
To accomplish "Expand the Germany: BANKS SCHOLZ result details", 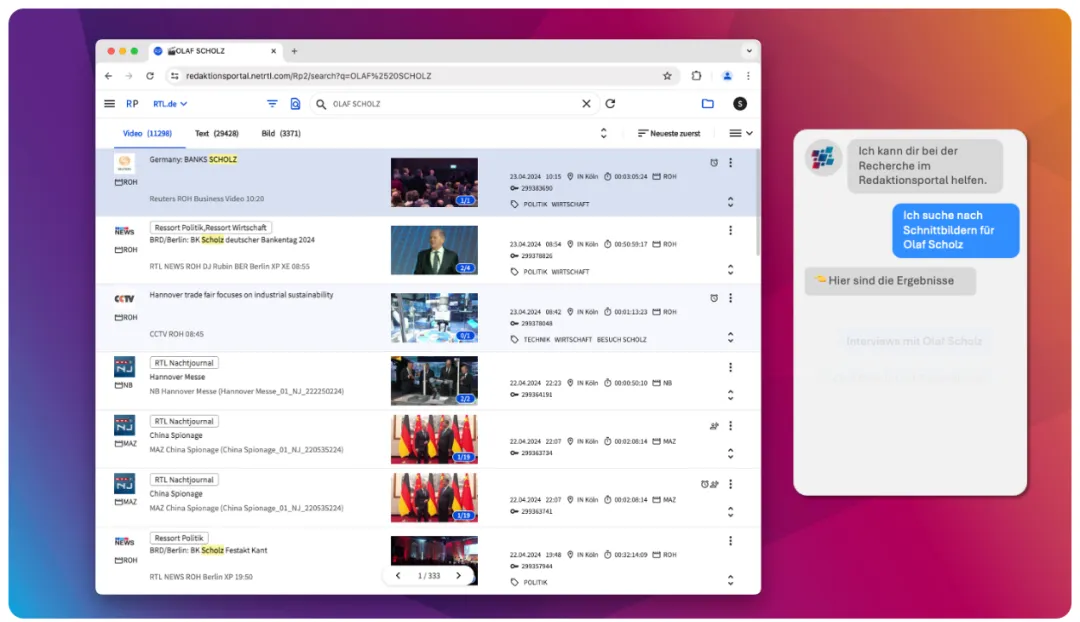I will coord(731,202).
